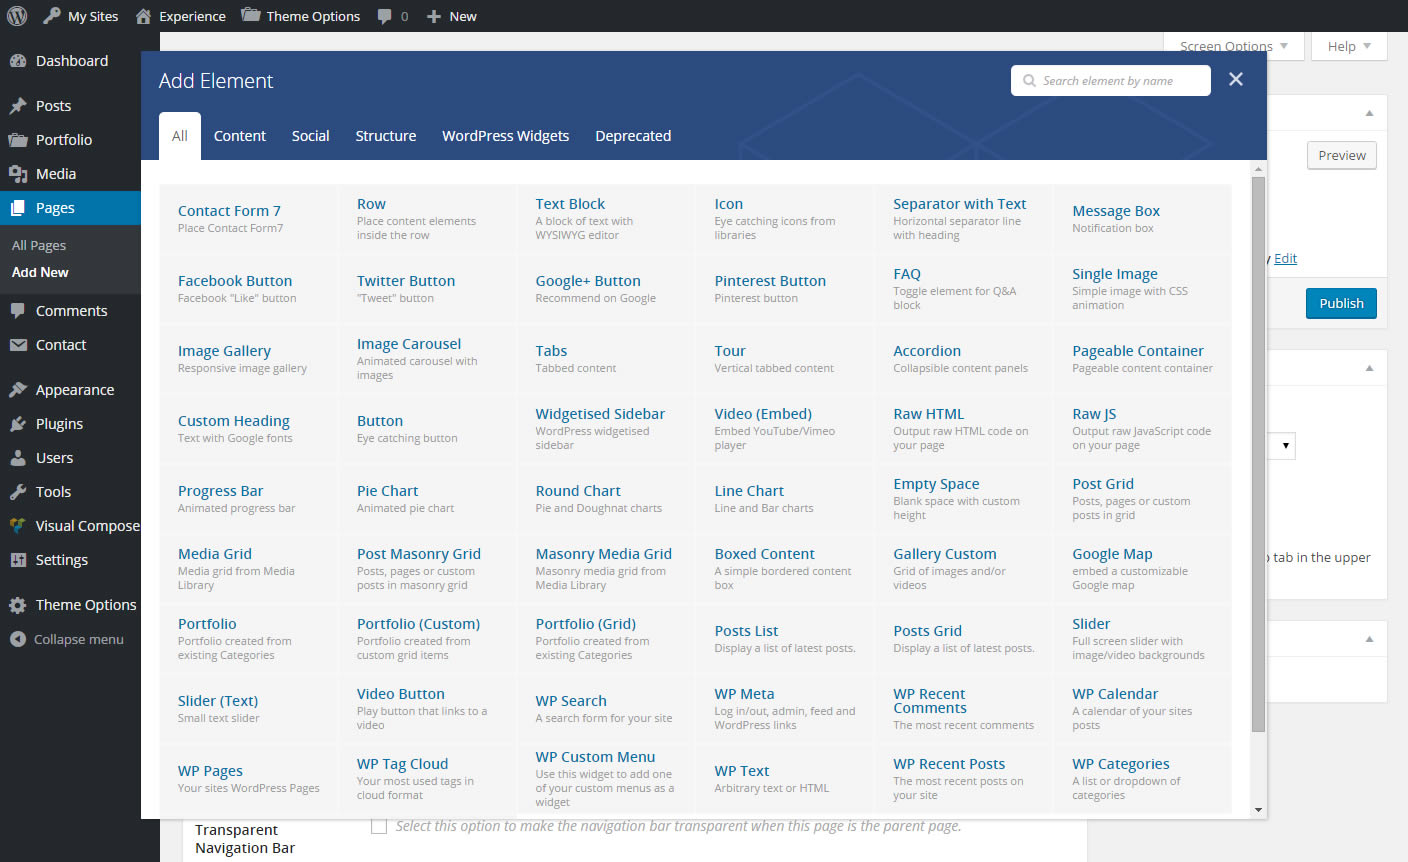1408x862 pixels.
Task: Click the Edit link near Publish
Action: [1286, 258]
